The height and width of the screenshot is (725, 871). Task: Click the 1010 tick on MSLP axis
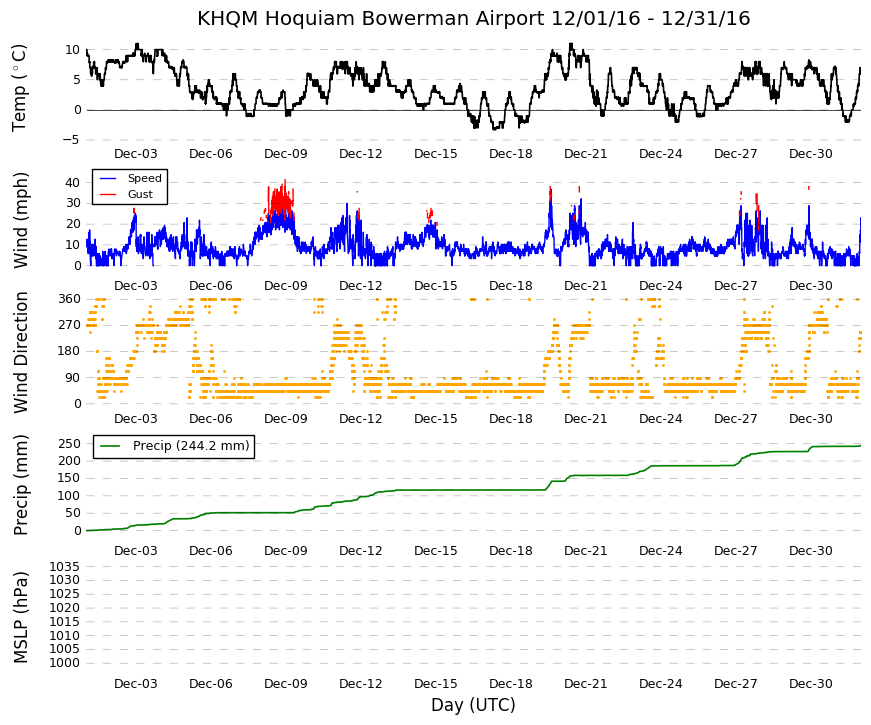(65, 636)
